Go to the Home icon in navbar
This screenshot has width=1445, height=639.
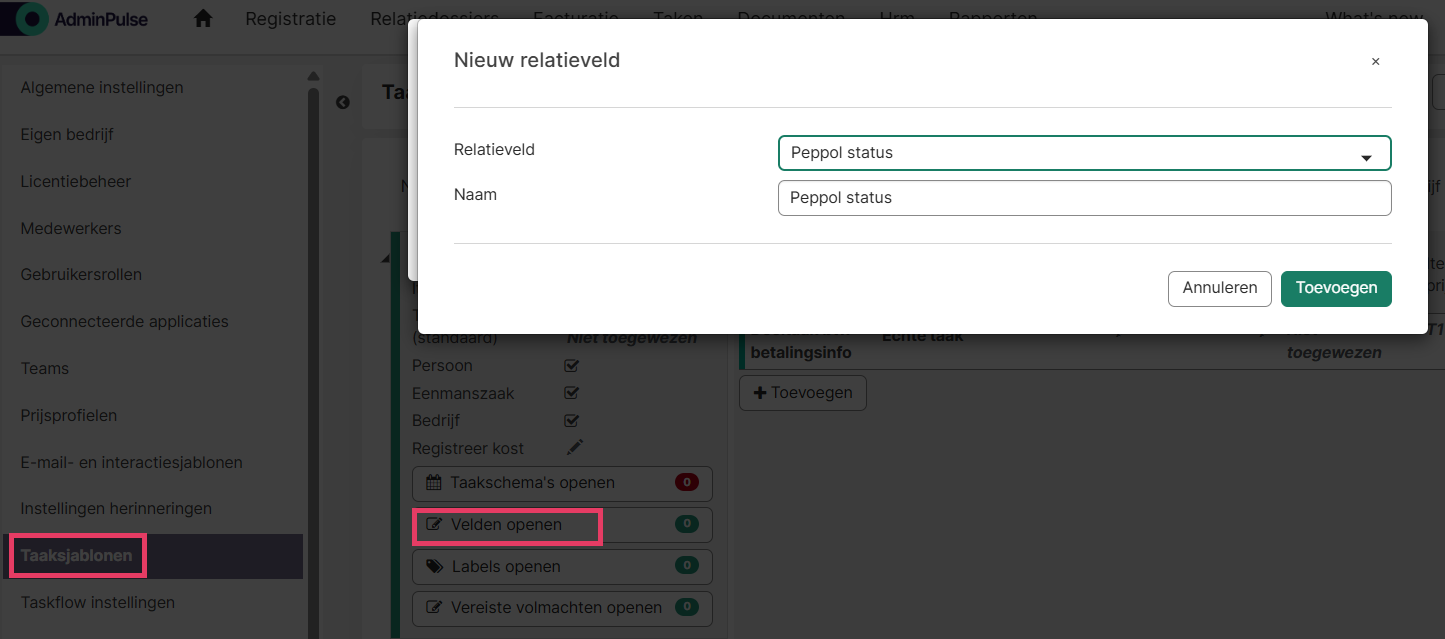[x=203, y=19]
